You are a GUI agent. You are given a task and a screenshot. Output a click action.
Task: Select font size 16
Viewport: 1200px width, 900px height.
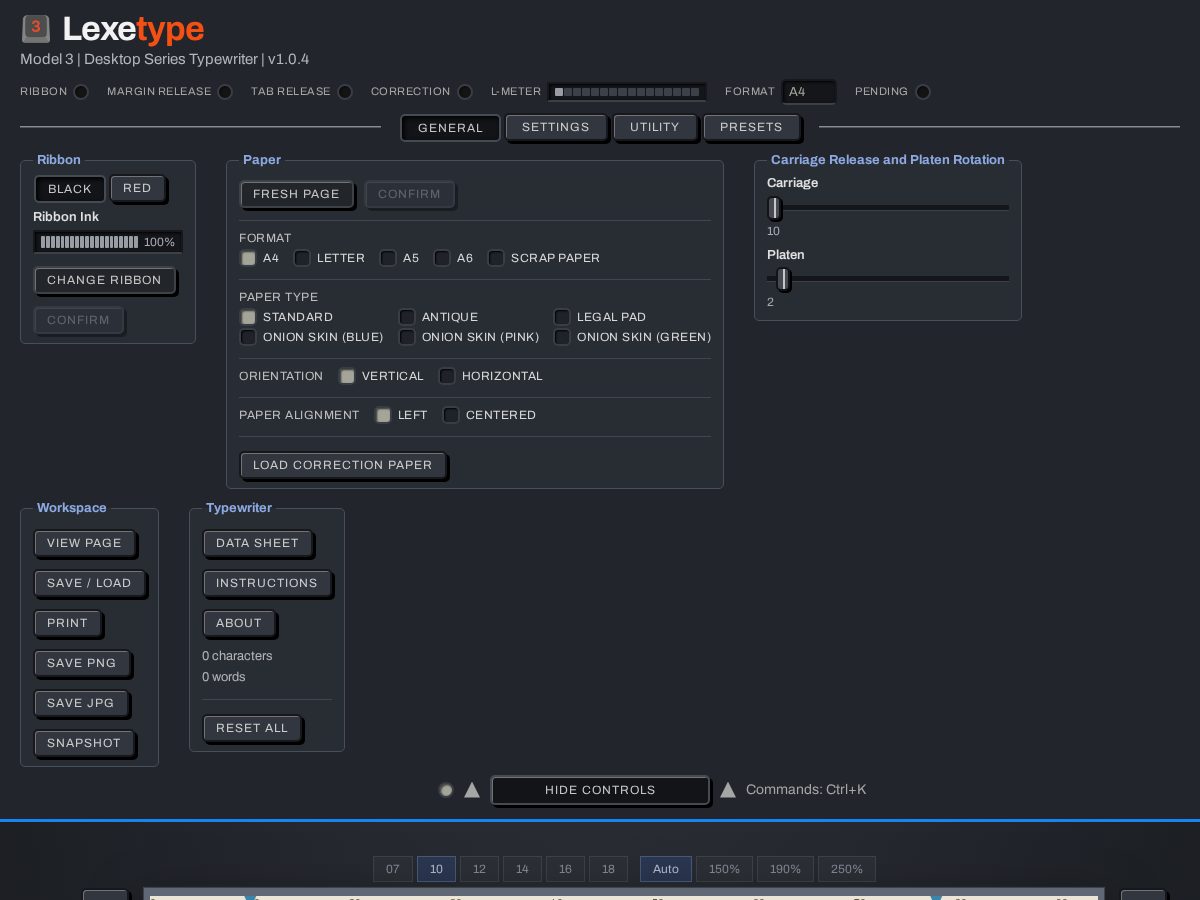click(x=565, y=869)
